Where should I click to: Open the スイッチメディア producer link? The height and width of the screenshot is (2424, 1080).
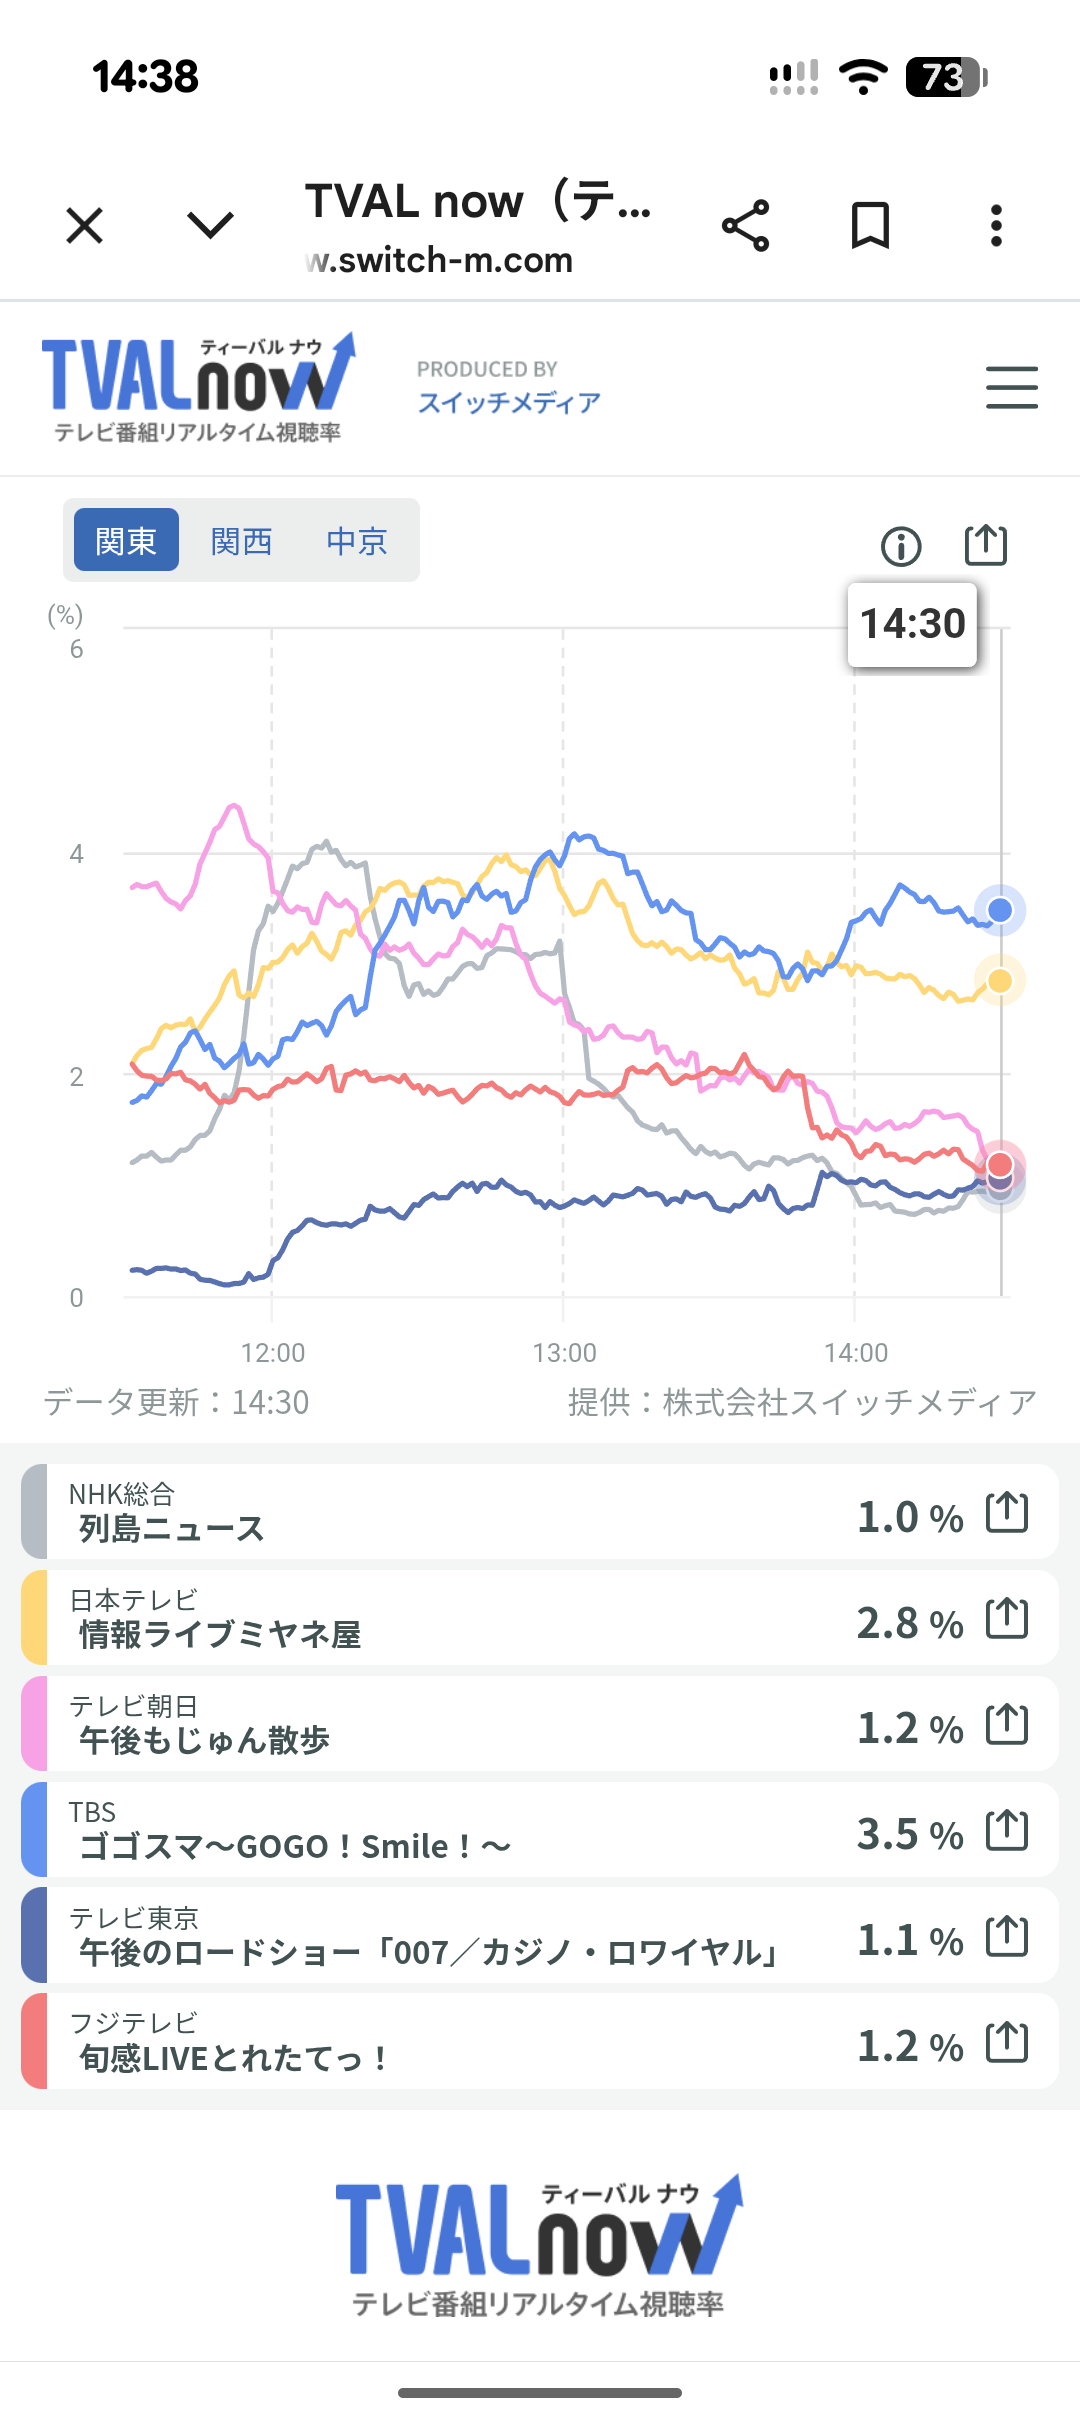click(x=509, y=402)
